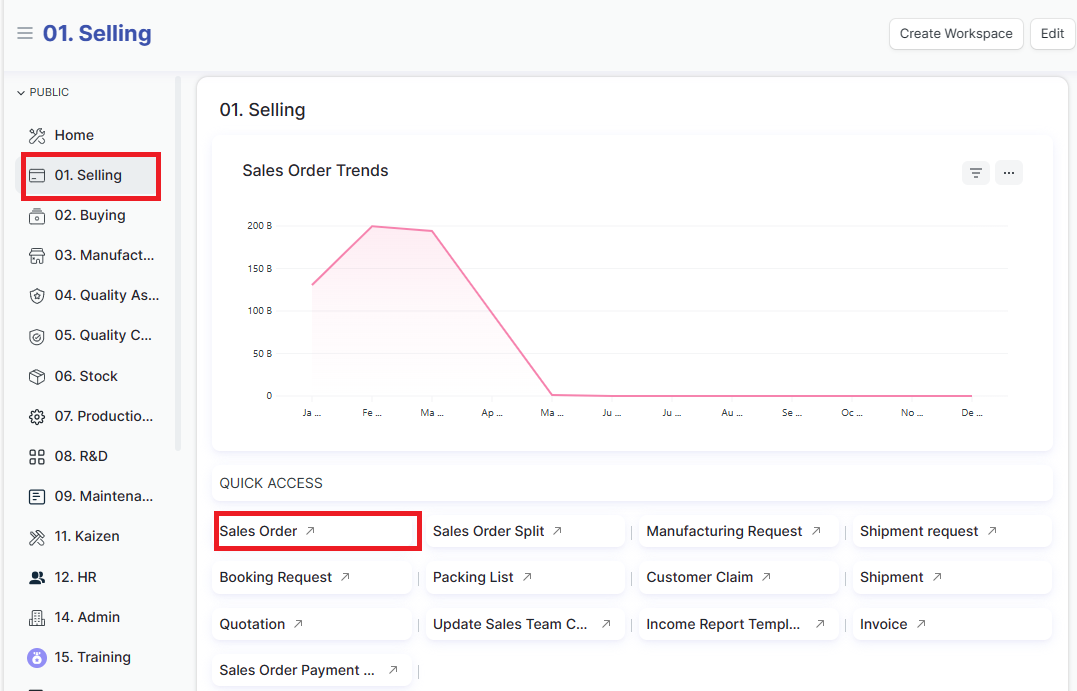The height and width of the screenshot is (691, 1077).
Task: Click the 02. Buying icon
Action: pyautogui.click(x=37, y=216)
